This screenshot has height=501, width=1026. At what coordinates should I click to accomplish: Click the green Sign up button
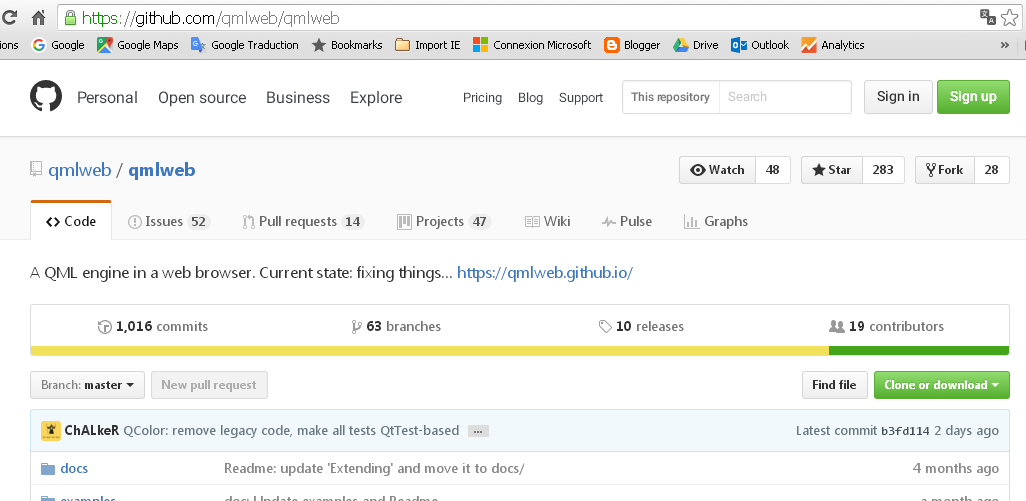tap(972, 97)
